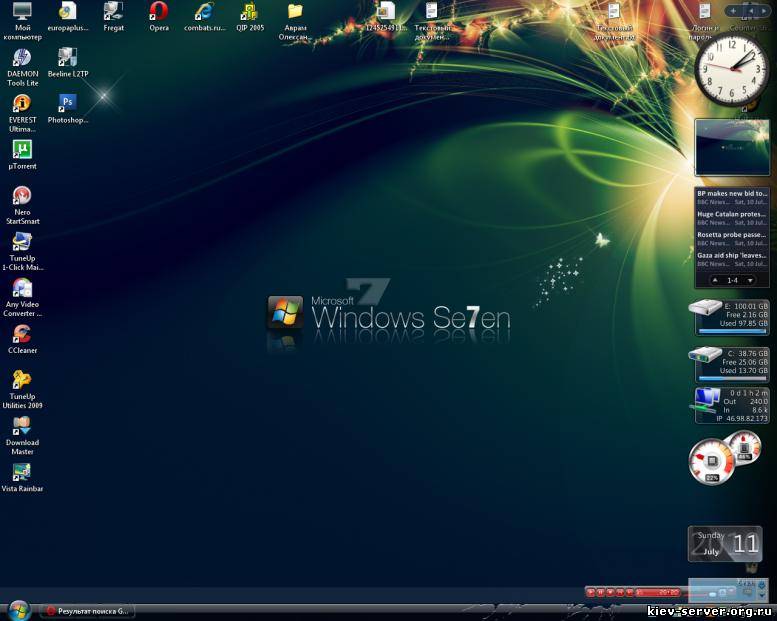Click the sidebar next gadgets arrow
The width and height of the screenshot is (777, 621).
[x=765, y=10]
